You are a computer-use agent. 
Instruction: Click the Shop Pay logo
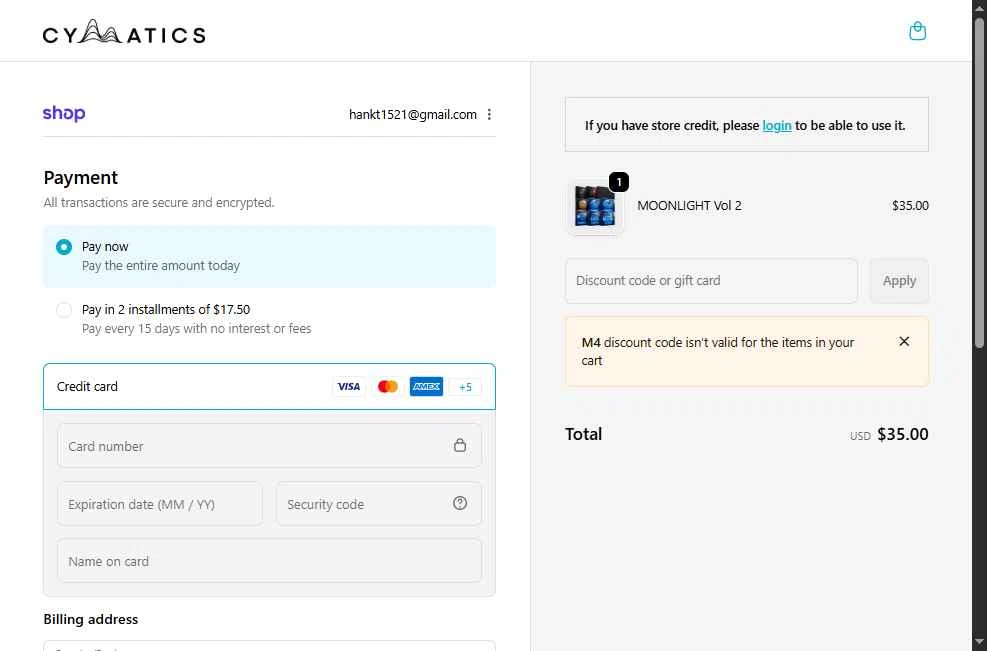64,113
